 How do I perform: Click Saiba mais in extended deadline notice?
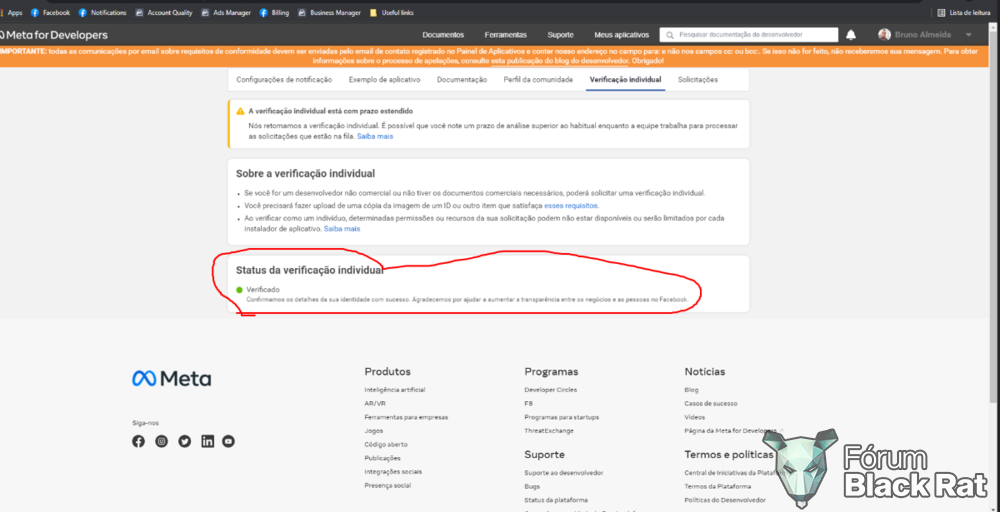click(375, 136)
